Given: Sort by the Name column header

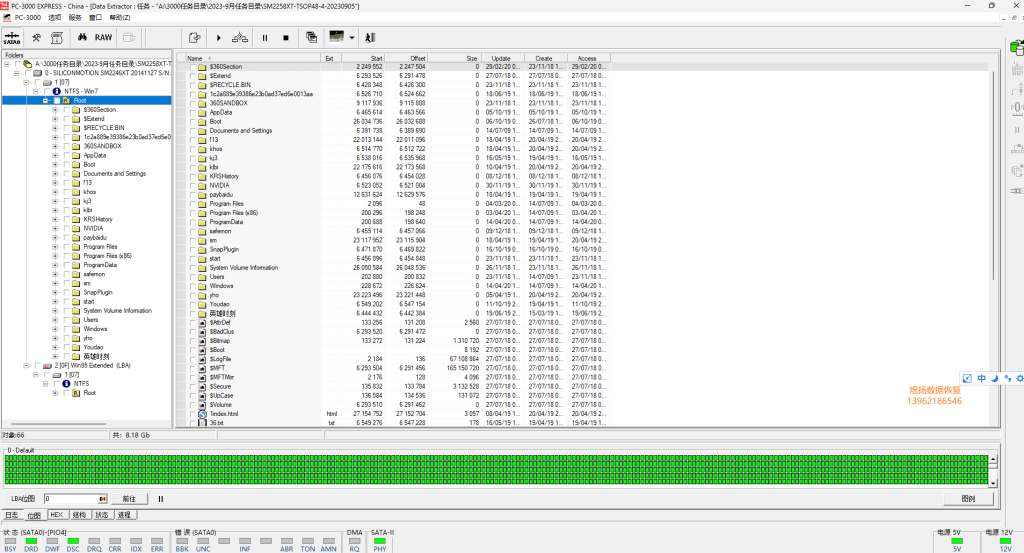Looking at the screenshot, I should (x=253, y=58).
